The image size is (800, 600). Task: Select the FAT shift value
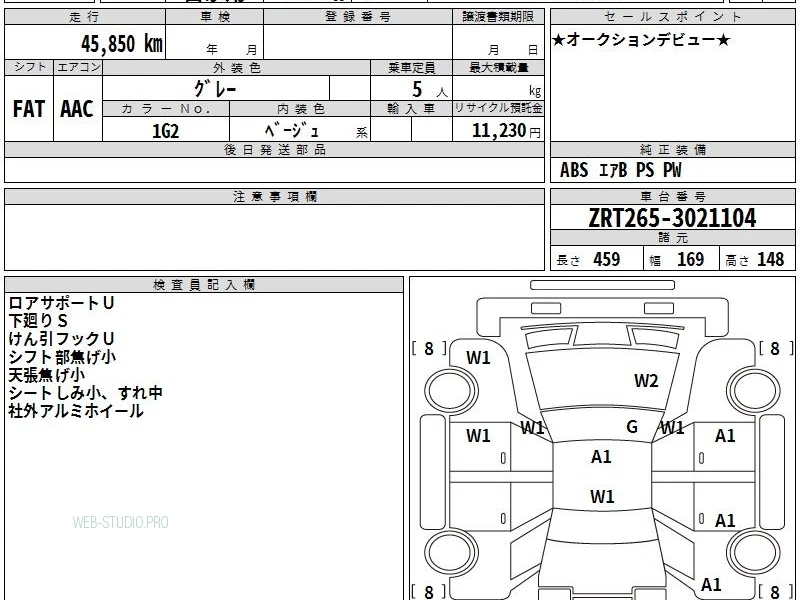(29, 109)
